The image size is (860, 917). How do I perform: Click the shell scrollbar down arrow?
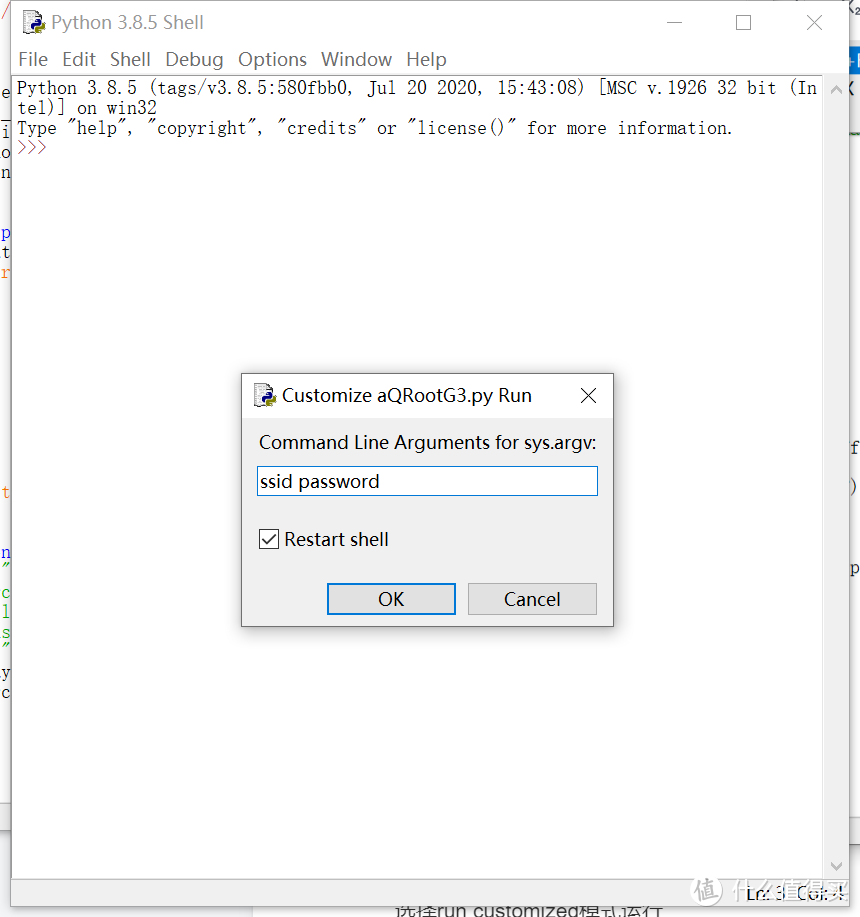click(x=837, y=866)
